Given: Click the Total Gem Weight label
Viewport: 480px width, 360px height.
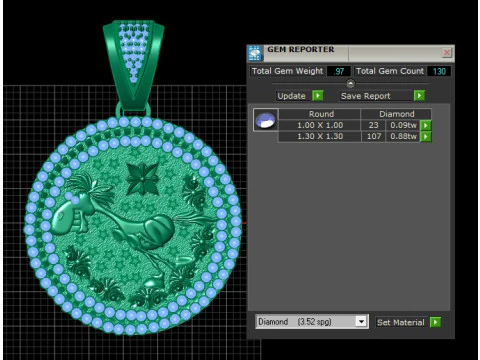Looking at the screenshot, I should (x=287, y=71).
